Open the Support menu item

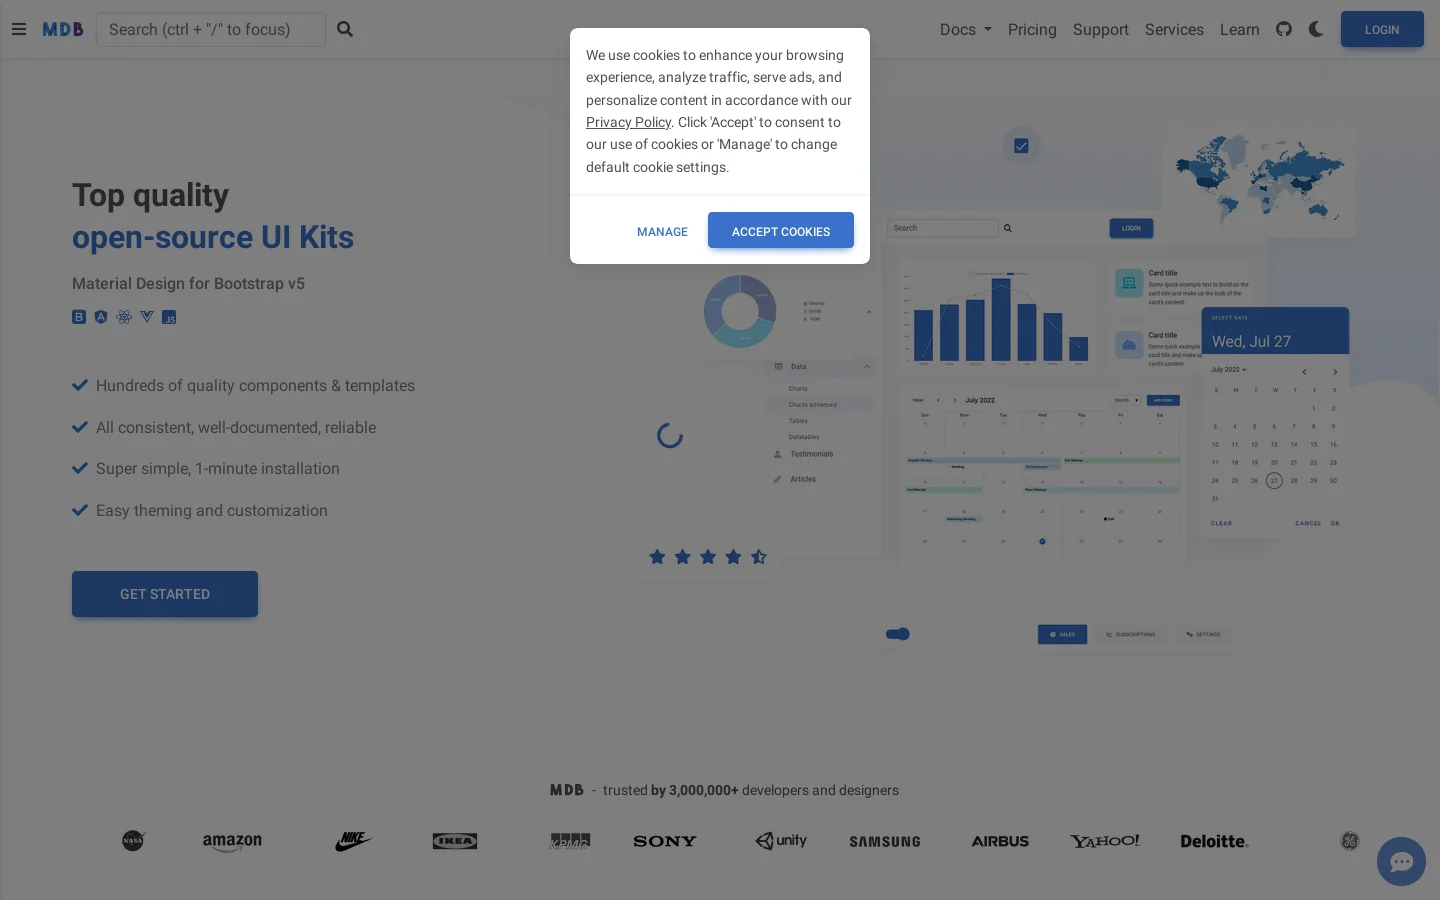tap(1101, 29)
